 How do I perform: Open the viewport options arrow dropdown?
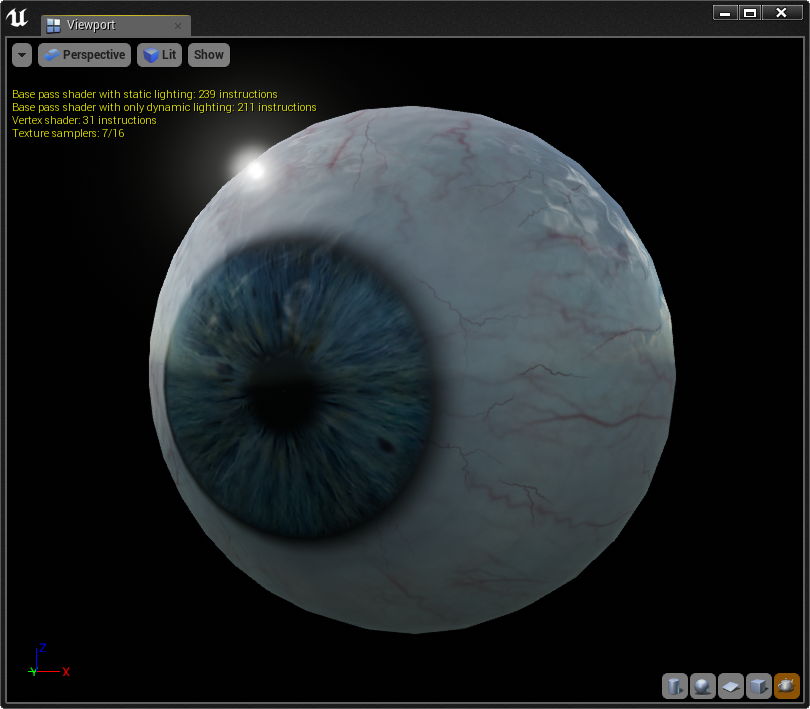pos(22,55)
